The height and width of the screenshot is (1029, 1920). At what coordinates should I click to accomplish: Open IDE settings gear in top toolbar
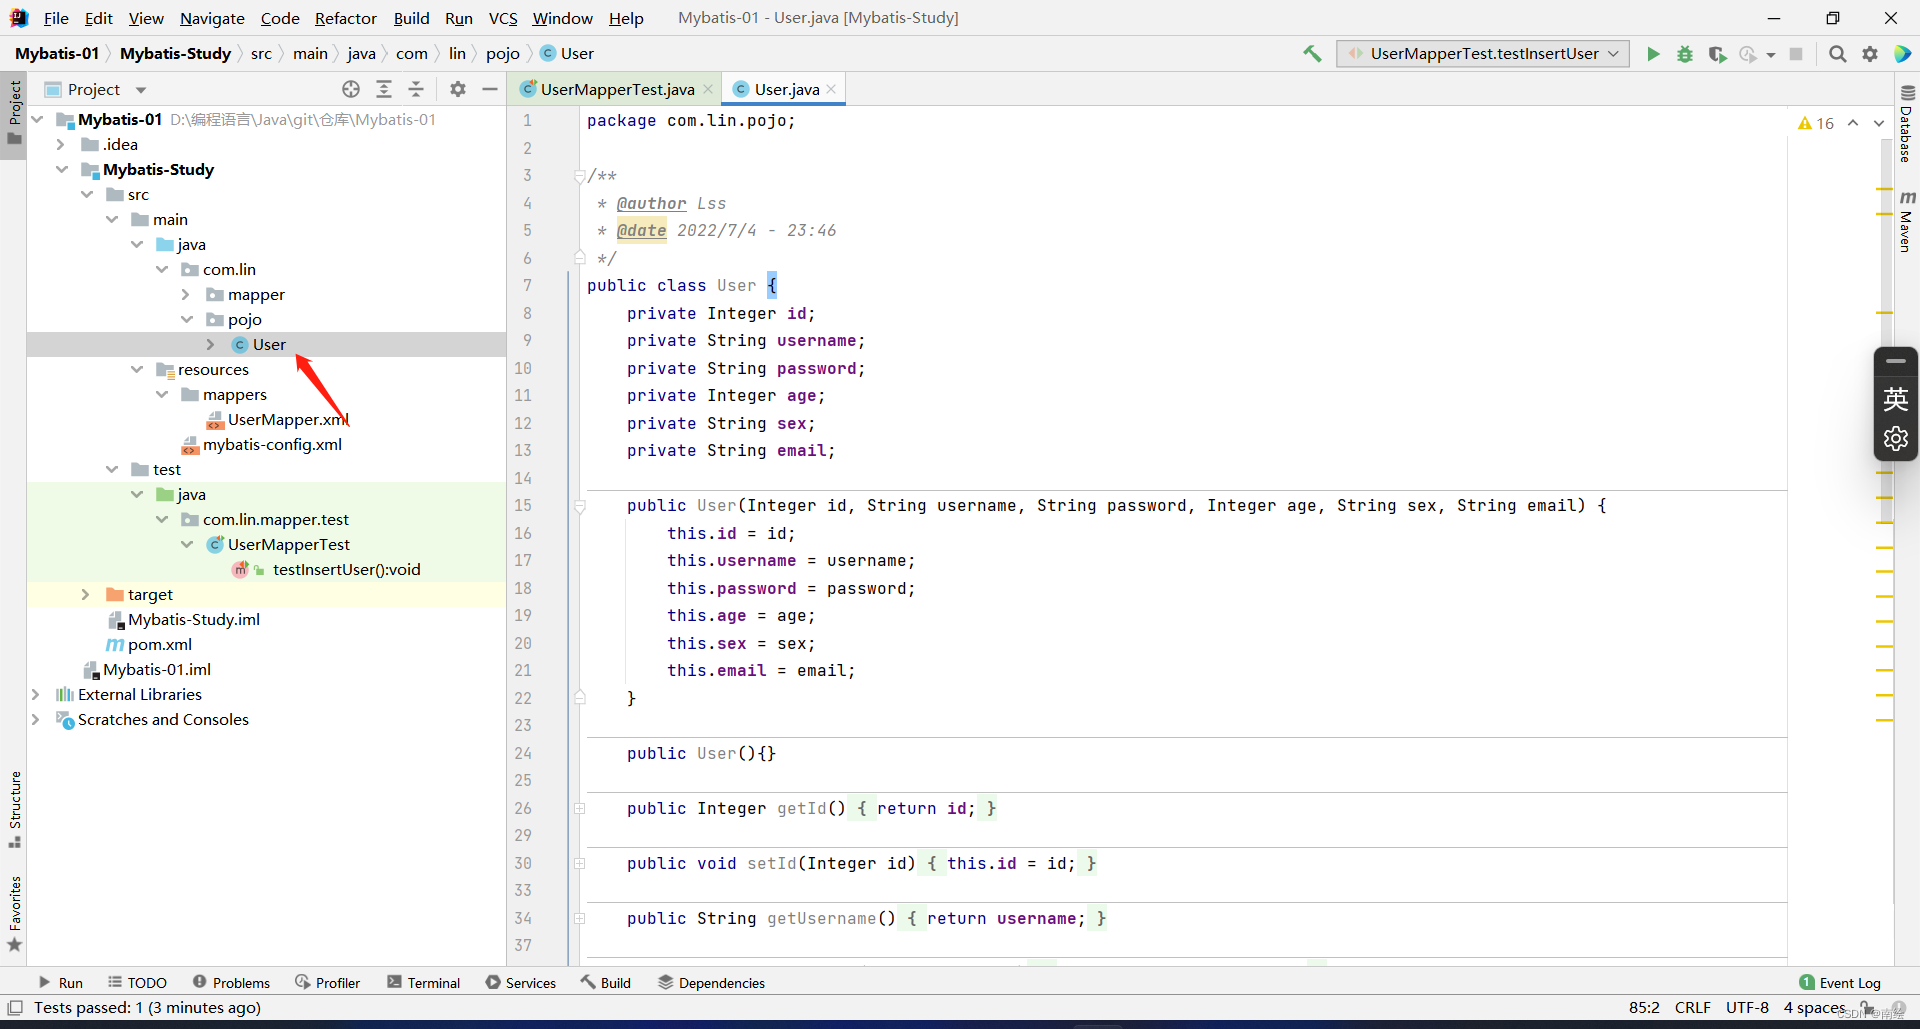point(1870,54)
